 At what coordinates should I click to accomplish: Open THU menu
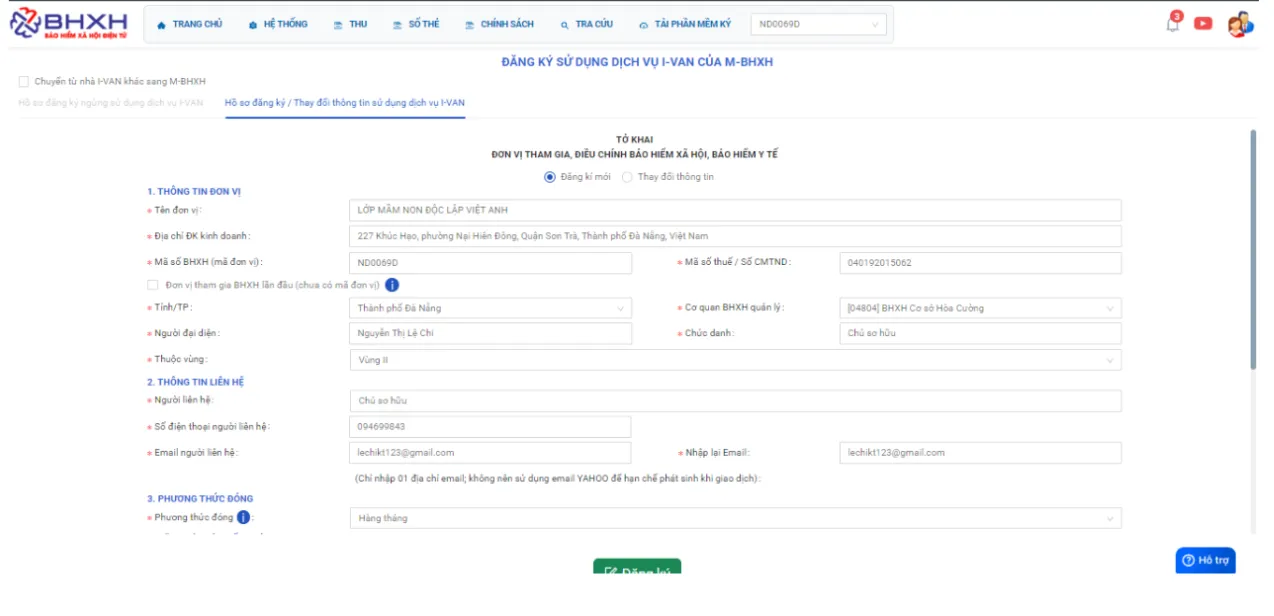(x=351, y=24)
